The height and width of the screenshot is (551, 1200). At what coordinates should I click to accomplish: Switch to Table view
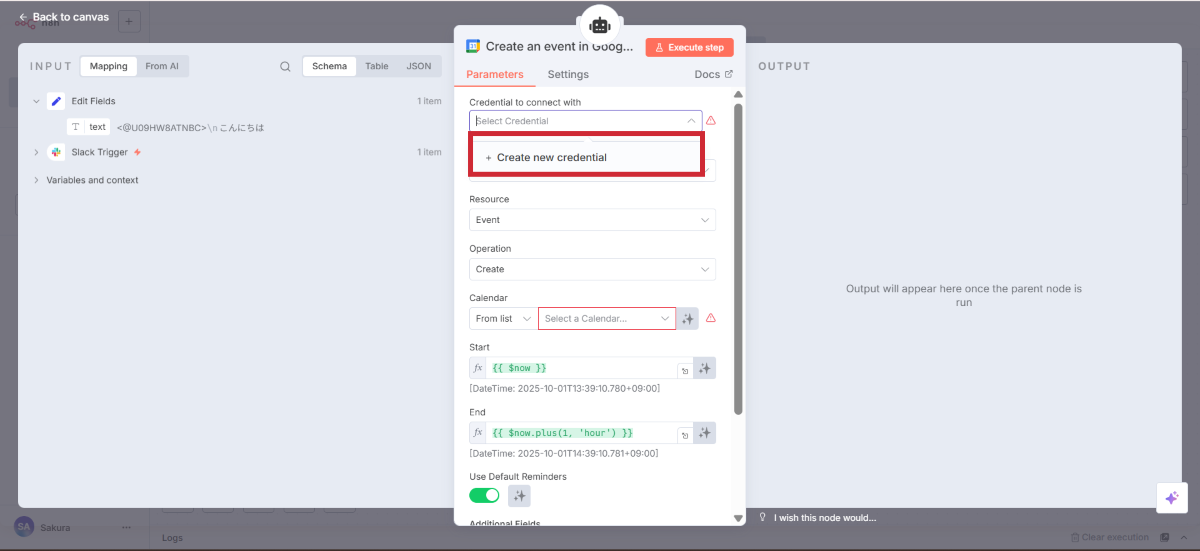pos(376,66)
